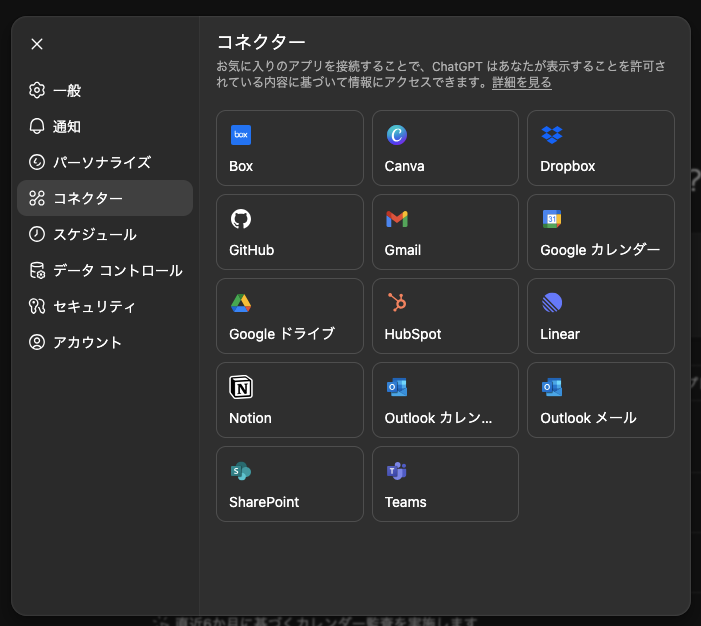Click the Linear logo icon

552,303
